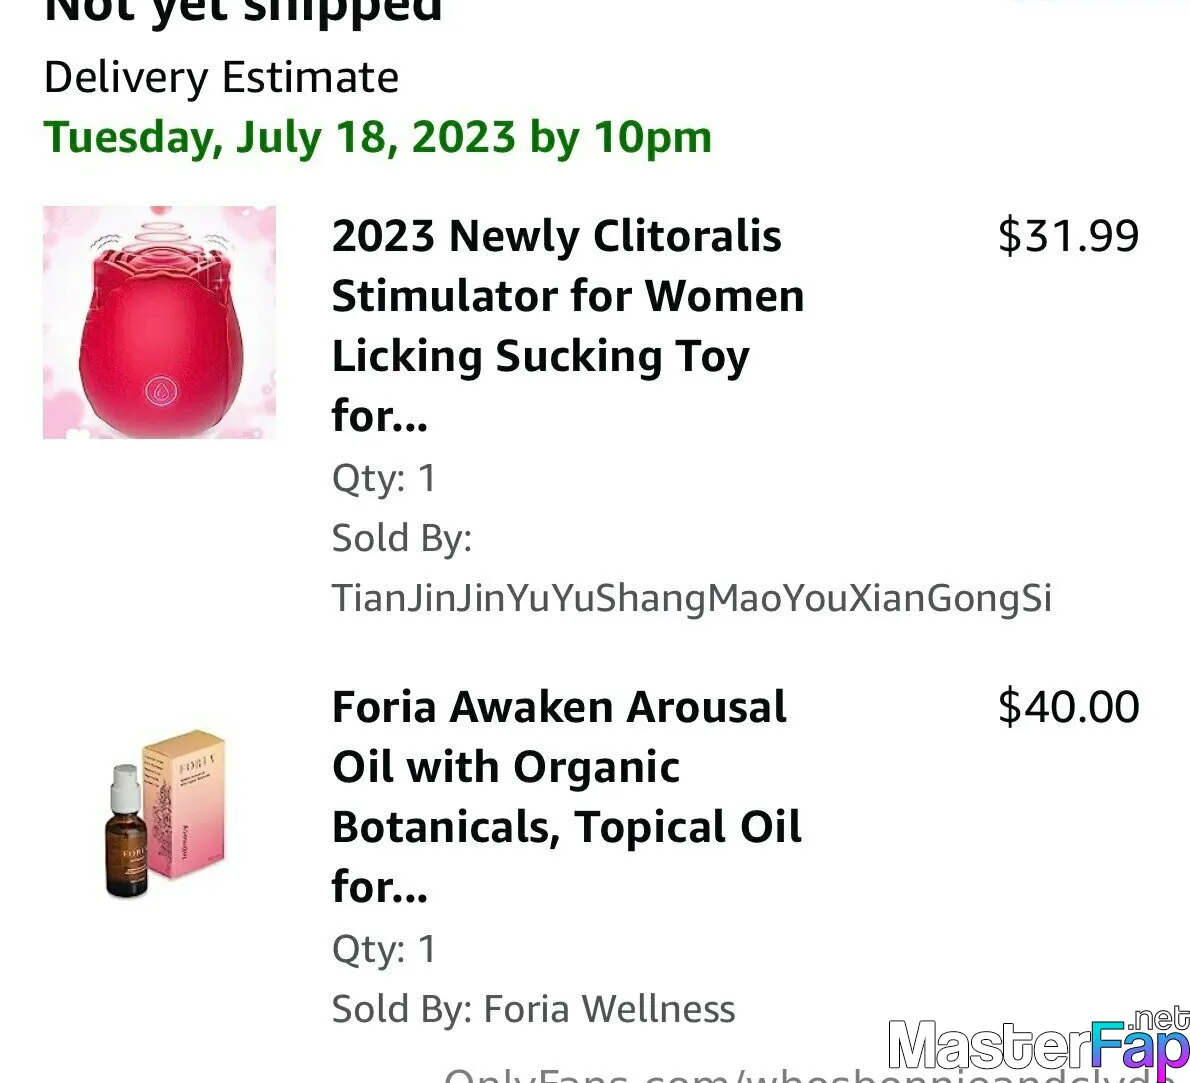Click the pink Foria box in thumbnail
The height and width of the screenshot is (1083, 1190).
(x=186, y=804)
